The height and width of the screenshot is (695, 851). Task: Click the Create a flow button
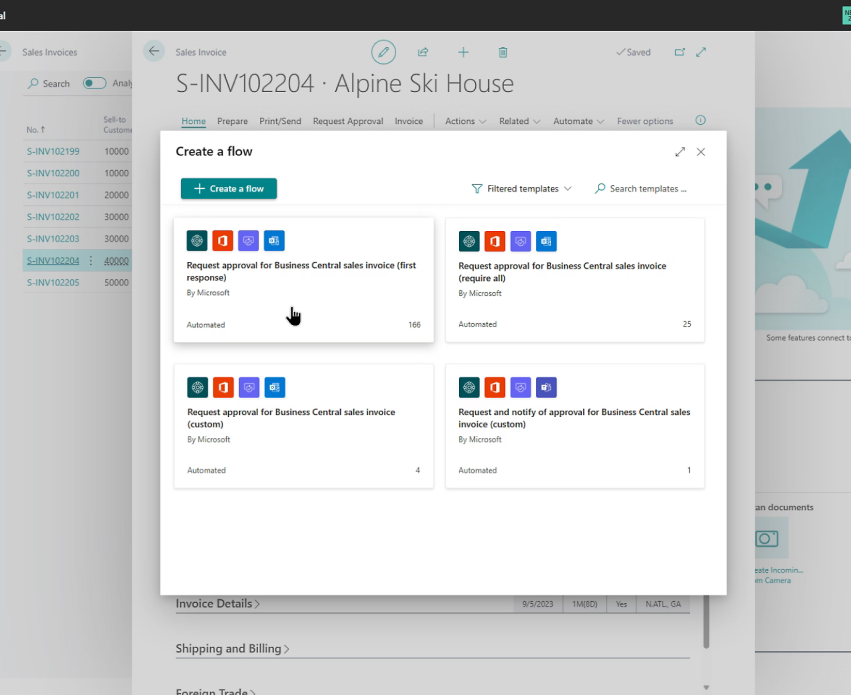pyautogui.click(x=228, y=188)
